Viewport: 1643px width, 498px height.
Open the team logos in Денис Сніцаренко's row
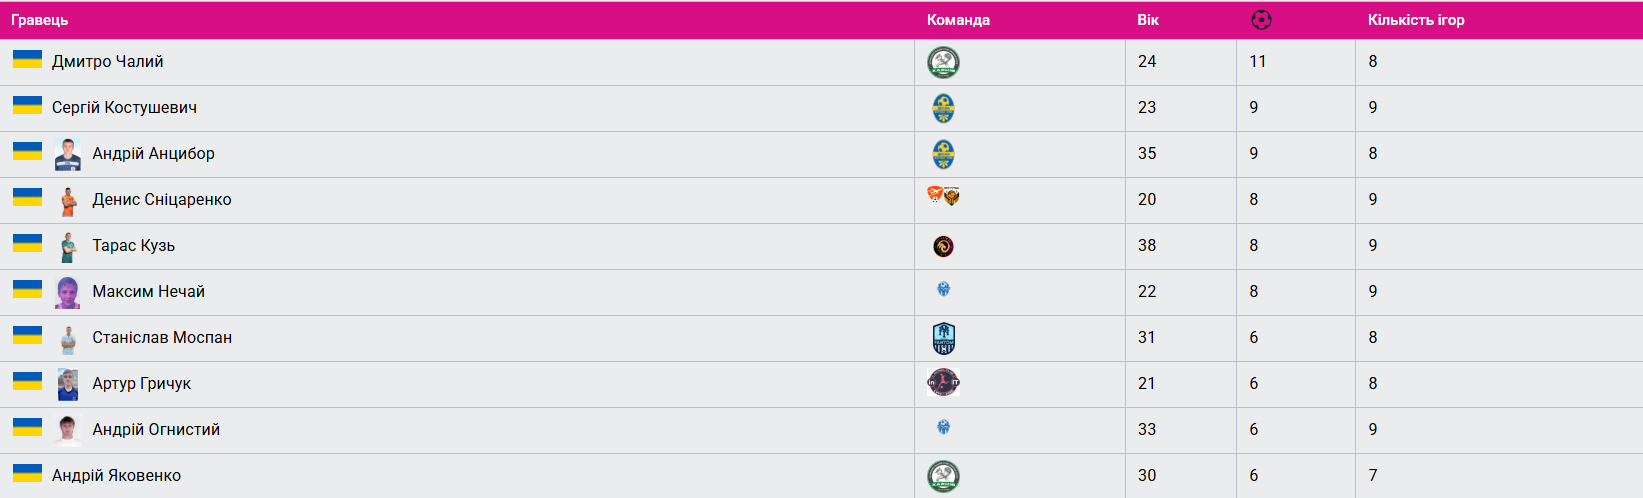943,196
